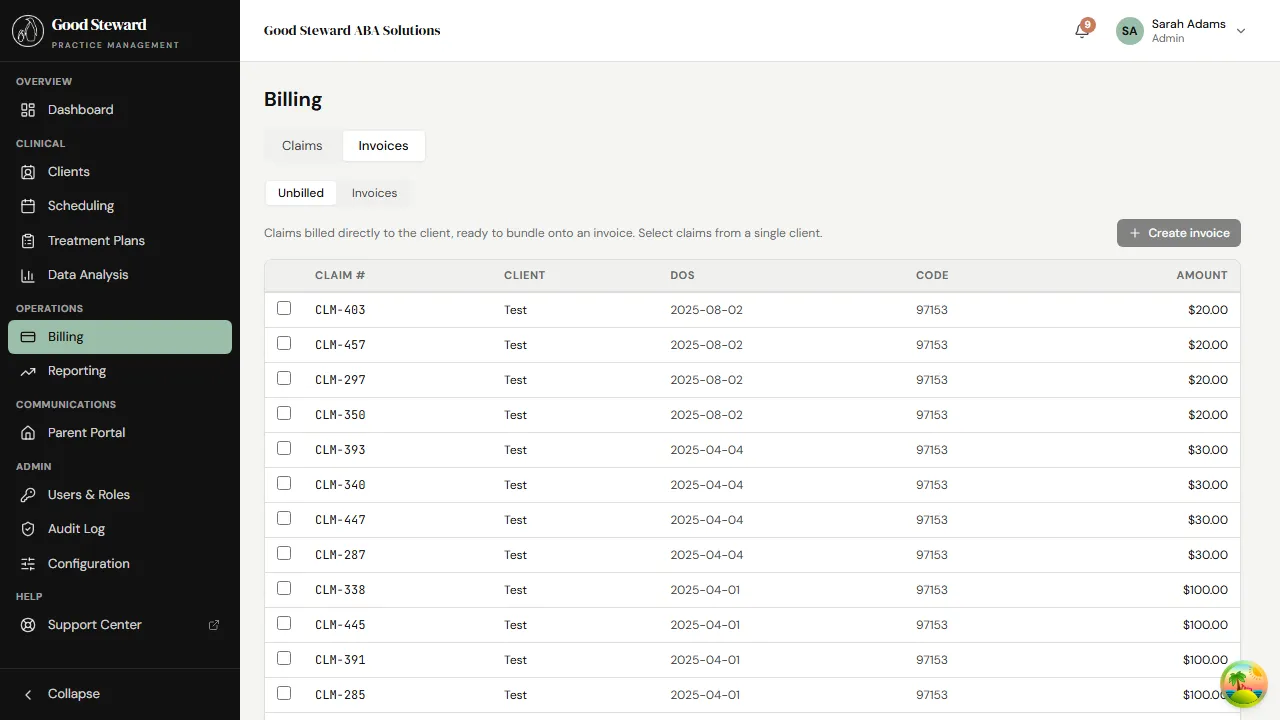Click the notification count badge showing 9
Screen dimensions: 1280x720
pyautogui.click(x=1086, y=22)
